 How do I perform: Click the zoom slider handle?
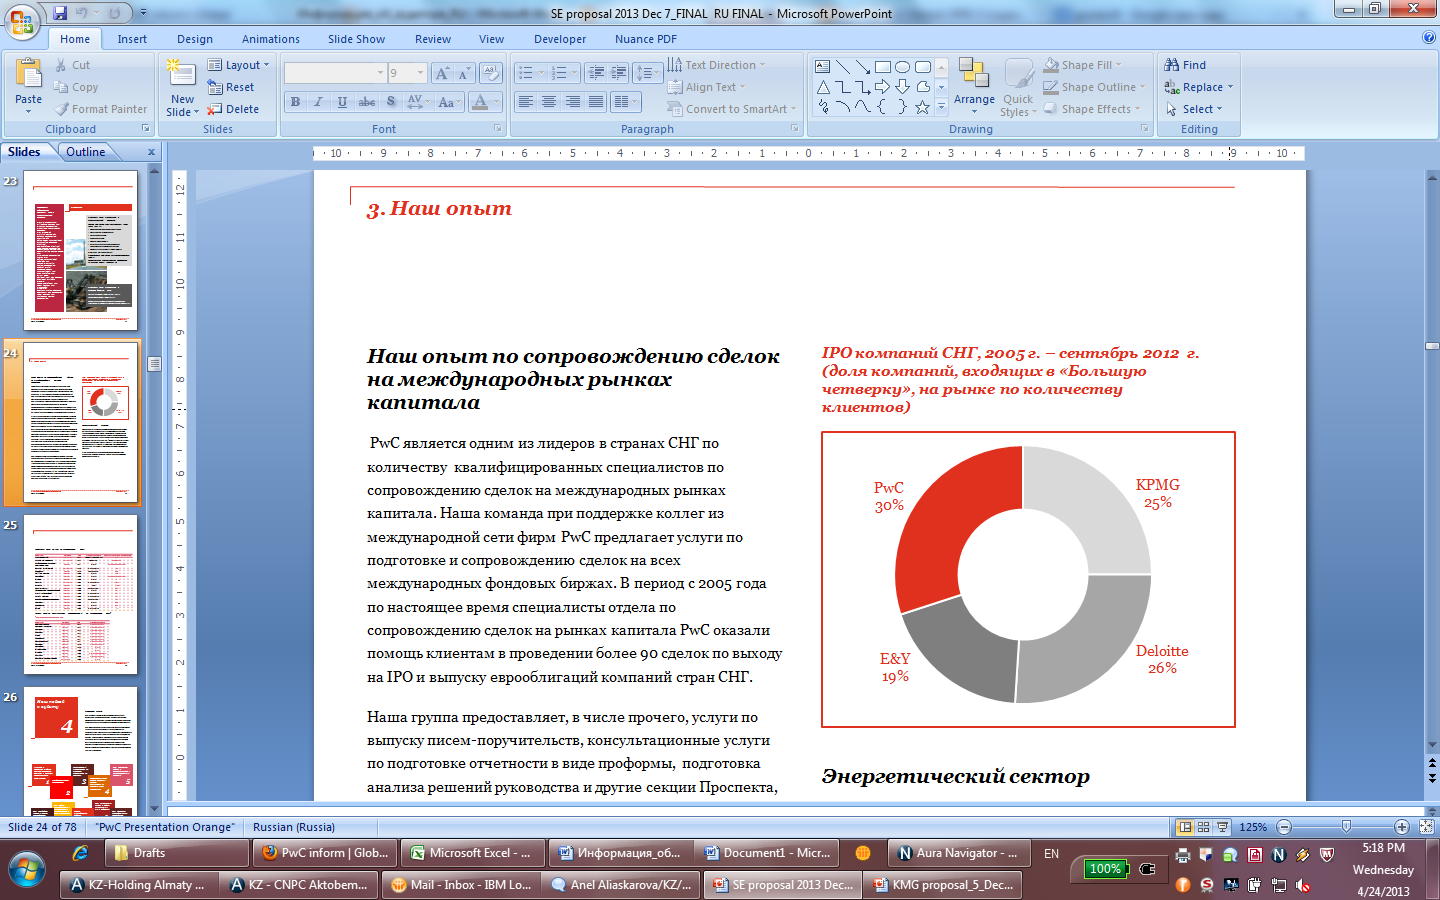[x=1346, y=827]
